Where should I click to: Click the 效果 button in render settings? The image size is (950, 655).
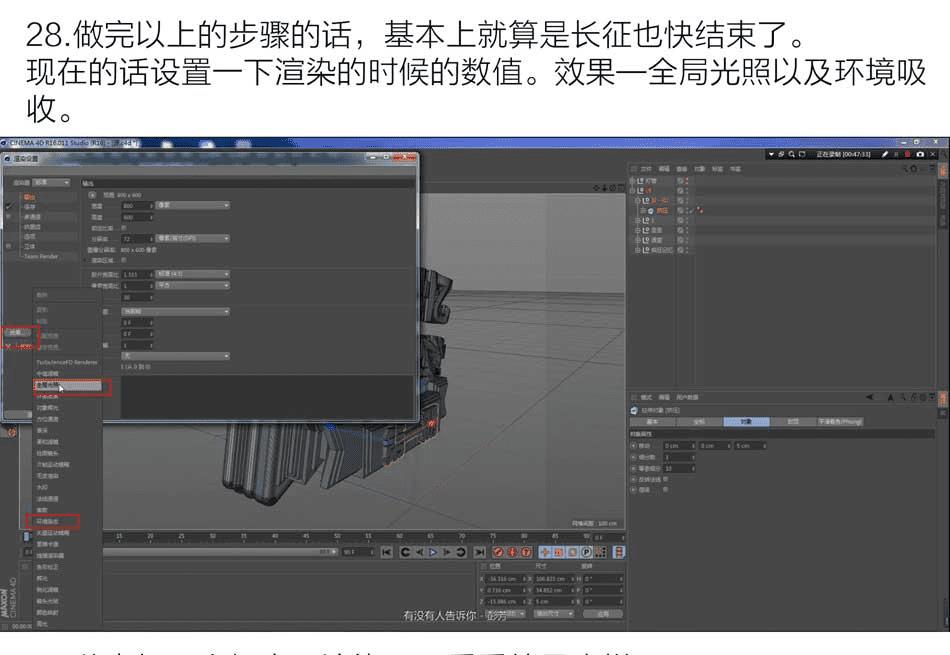[x=16, y=332]
